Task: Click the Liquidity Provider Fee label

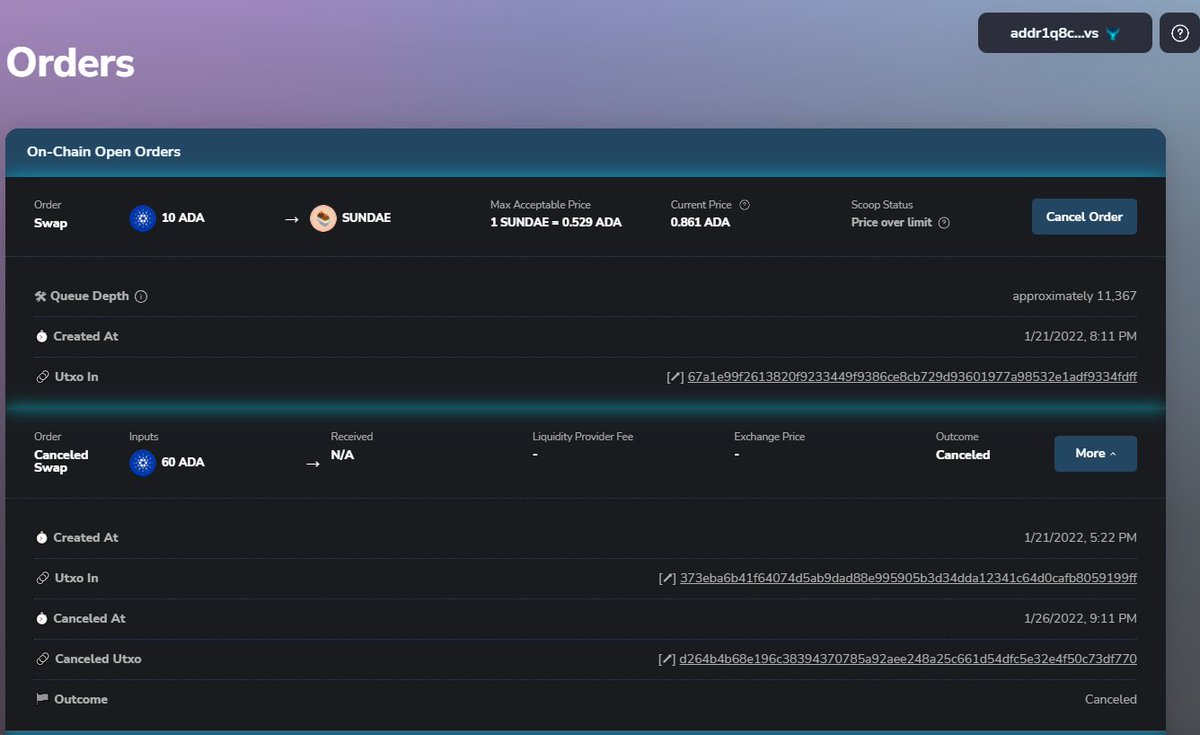Action: [x=583, y=437]
